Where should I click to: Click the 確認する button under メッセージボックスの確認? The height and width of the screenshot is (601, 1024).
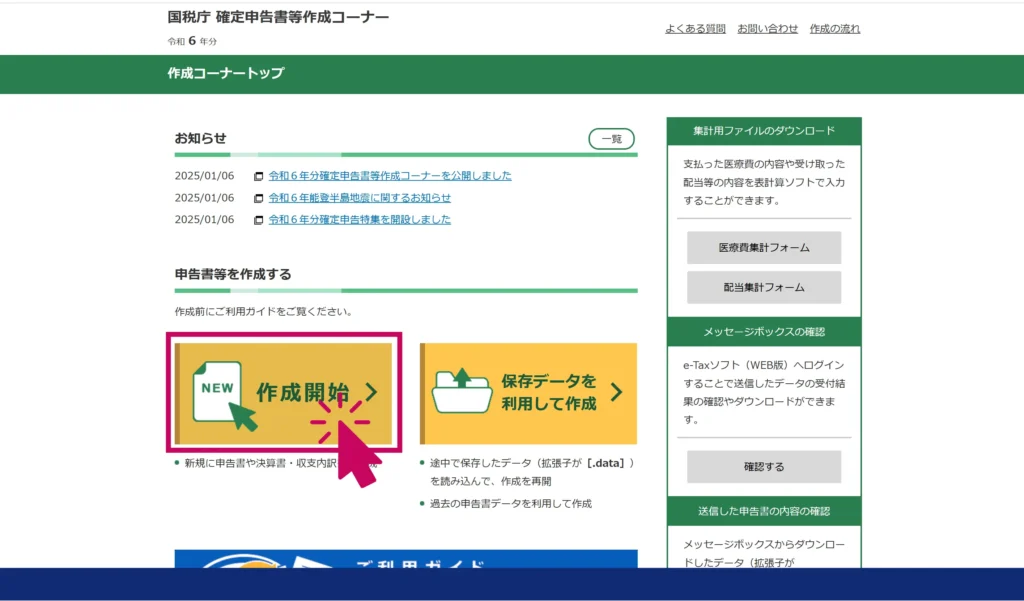763,466
